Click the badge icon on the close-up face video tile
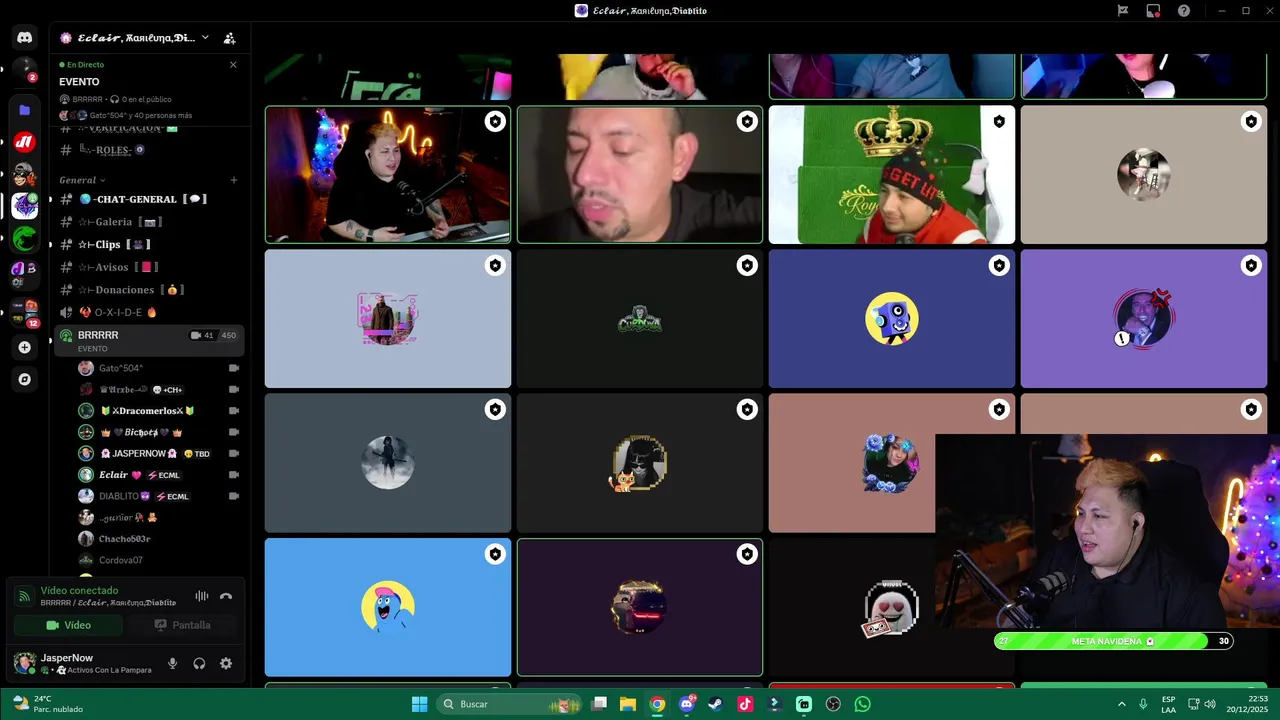1280x720 pixels. click(747, 122)
